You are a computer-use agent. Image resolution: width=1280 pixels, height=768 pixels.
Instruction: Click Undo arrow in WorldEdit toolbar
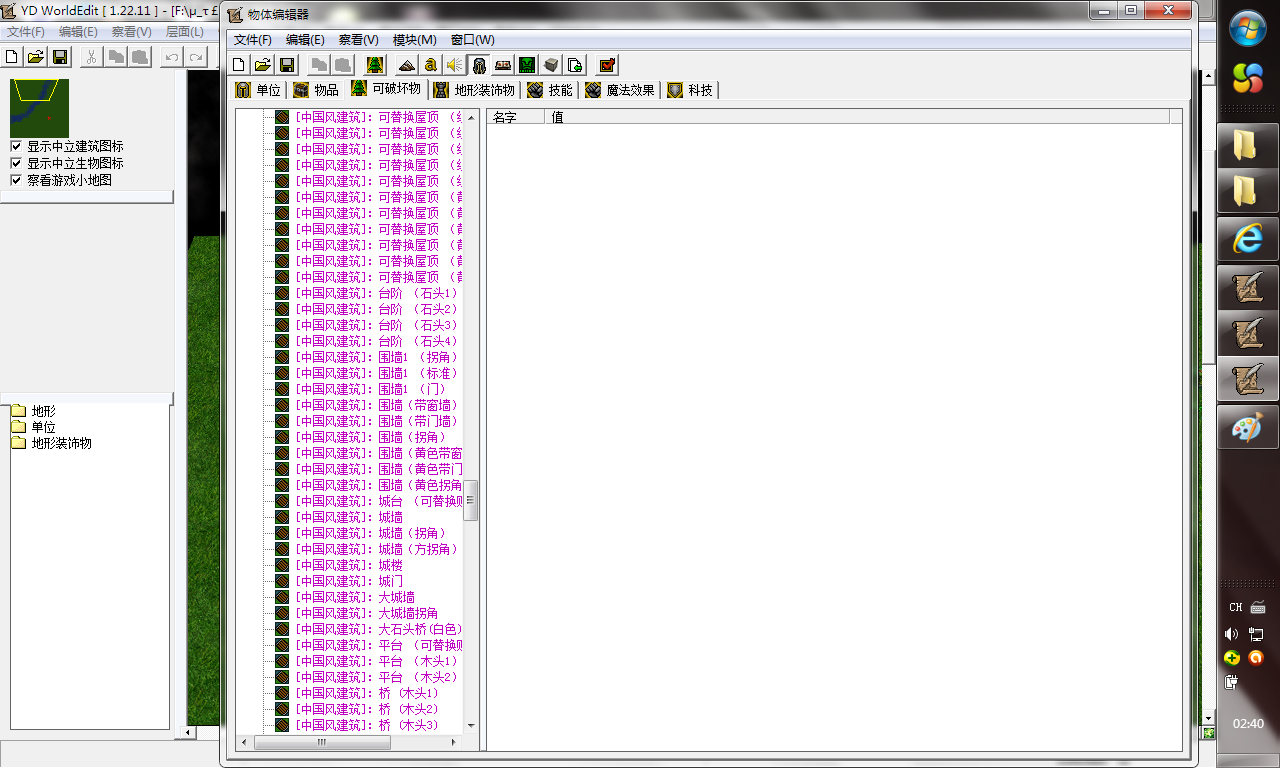pos(172,57)
